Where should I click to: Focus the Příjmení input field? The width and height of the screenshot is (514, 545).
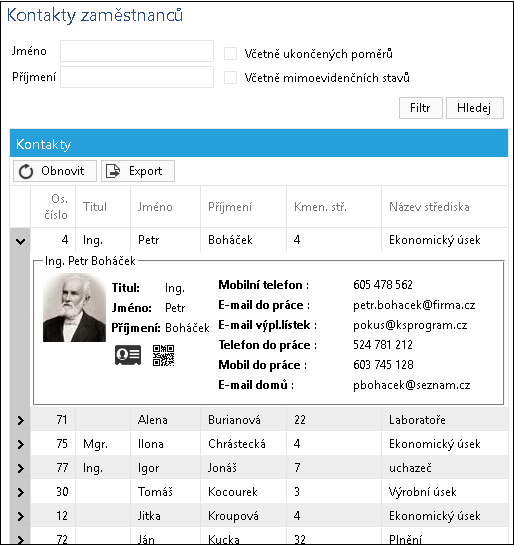pos(137,77)
